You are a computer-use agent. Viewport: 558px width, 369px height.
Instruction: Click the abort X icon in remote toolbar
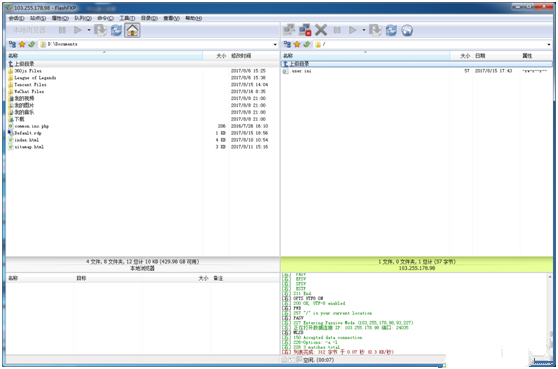(x=321, y=30)
